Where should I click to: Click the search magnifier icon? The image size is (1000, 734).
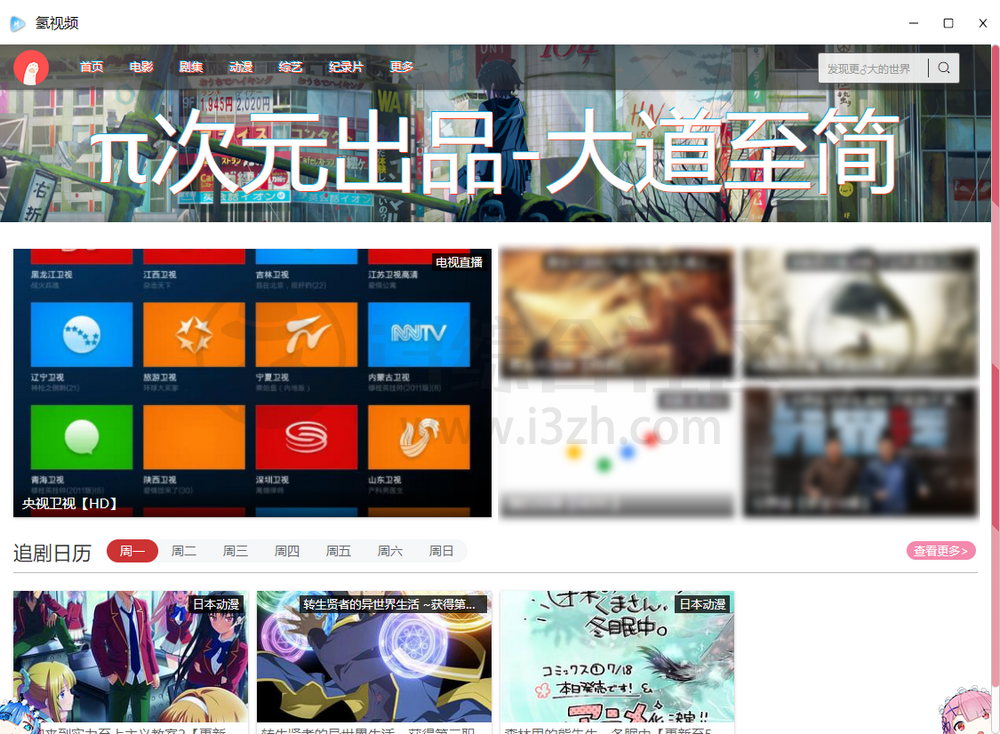pos(944,68)
